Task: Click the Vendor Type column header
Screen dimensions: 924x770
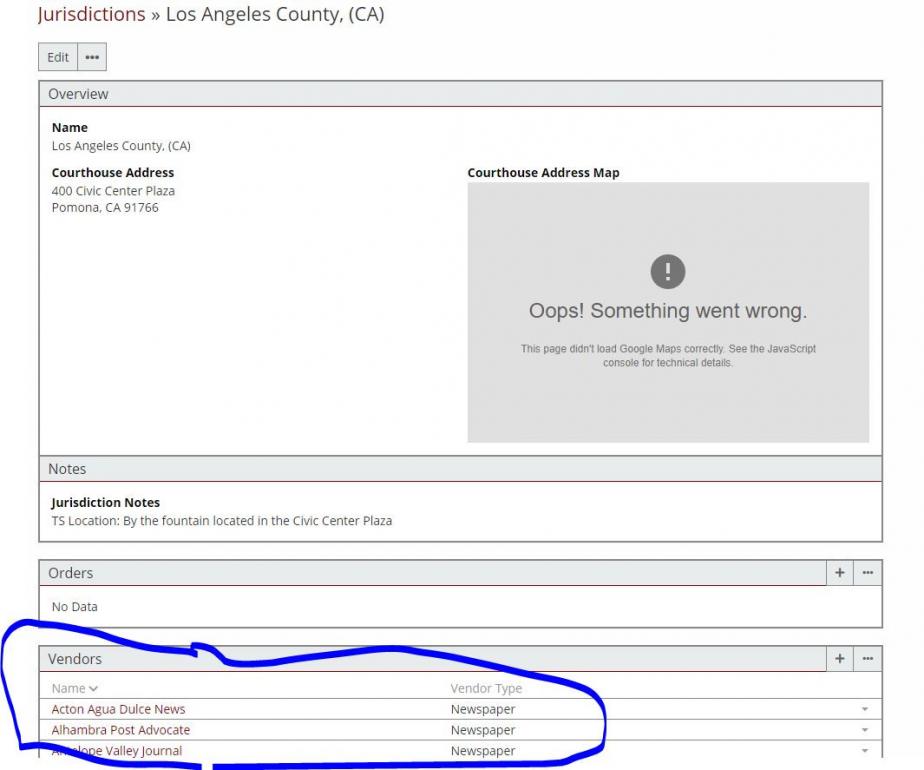Action: click(486, 688)
